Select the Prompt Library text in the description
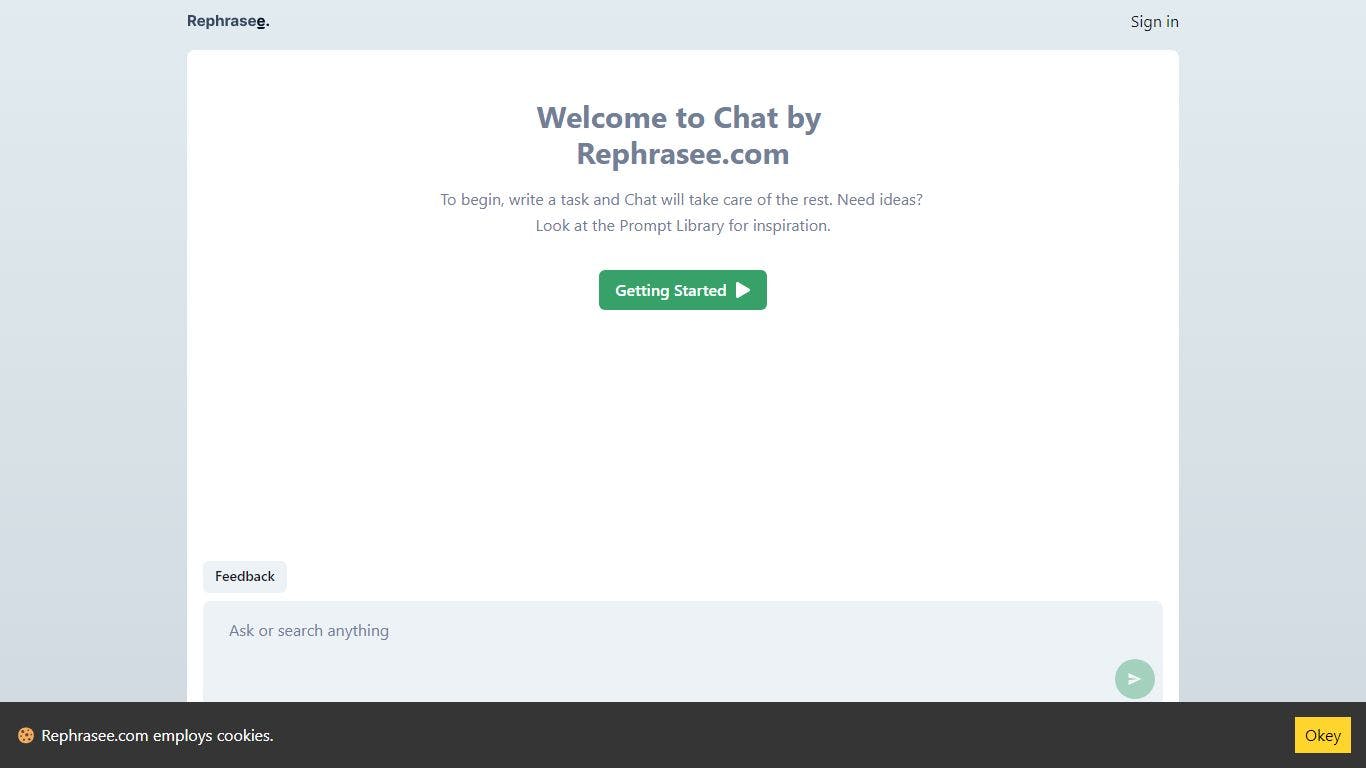Image resolution: width=1366 pixels, height=768 pixels. (671, 225)
